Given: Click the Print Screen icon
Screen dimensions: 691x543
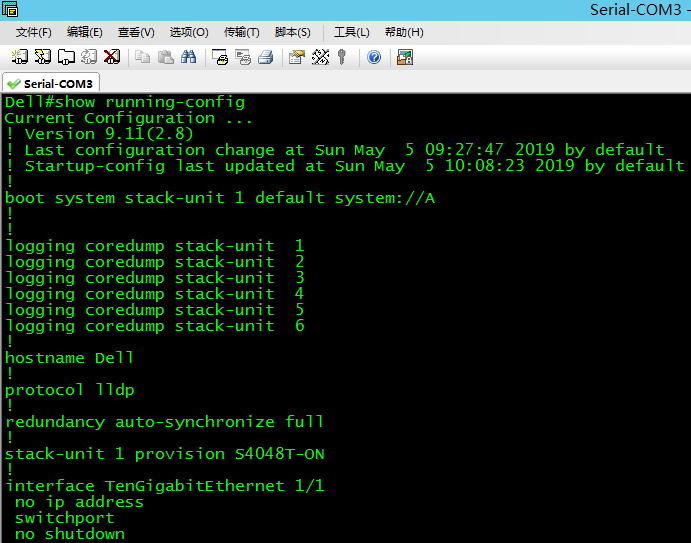Looking at the screenshot, I should [220, 57].
